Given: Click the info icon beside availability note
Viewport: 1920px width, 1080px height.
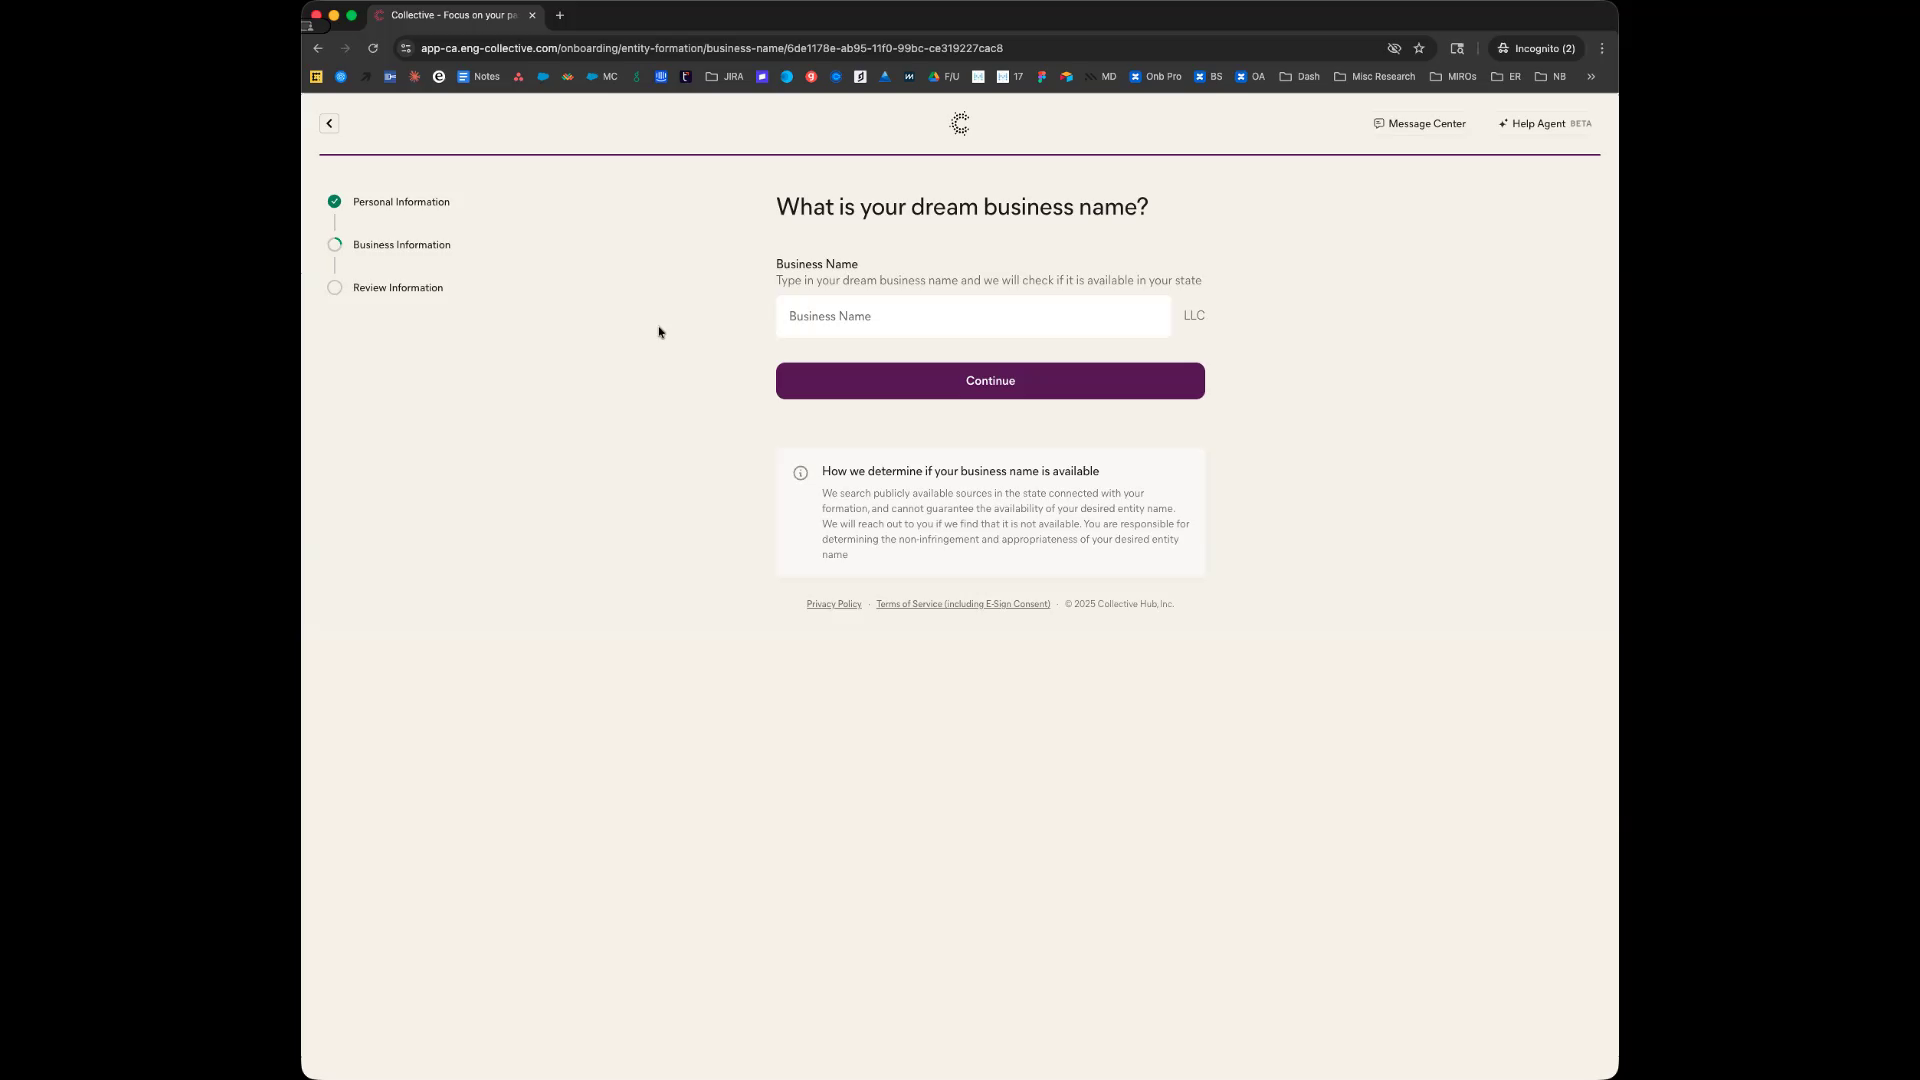Looking at the screenshot, I should click(800, 473).
